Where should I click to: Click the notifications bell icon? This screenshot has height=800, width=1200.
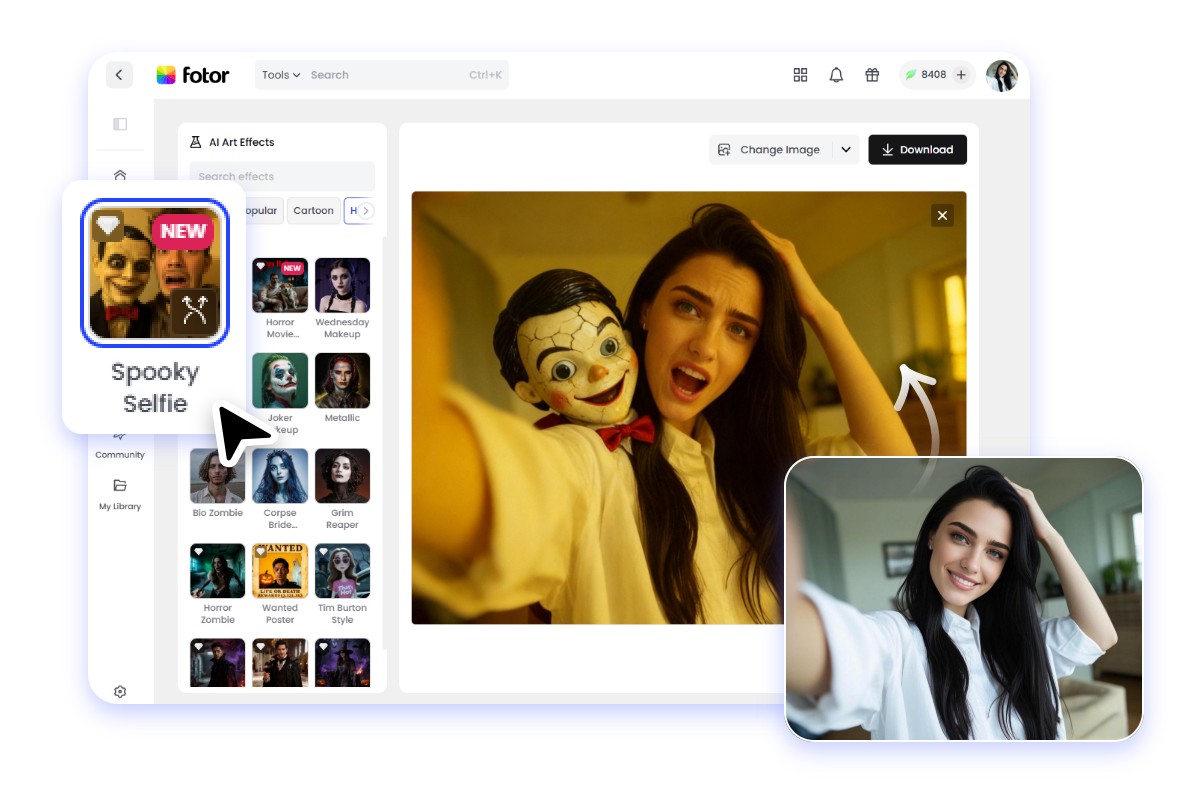[836, 75]
